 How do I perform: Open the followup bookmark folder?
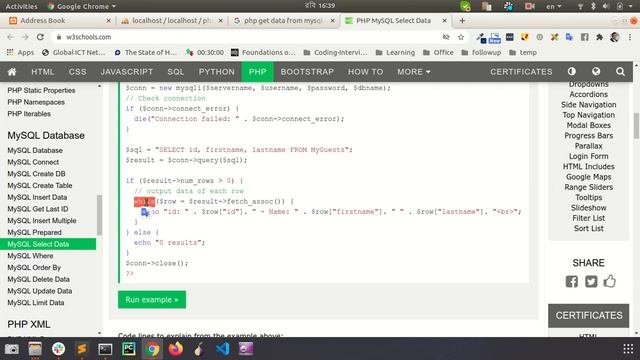[x=481, y=52]
